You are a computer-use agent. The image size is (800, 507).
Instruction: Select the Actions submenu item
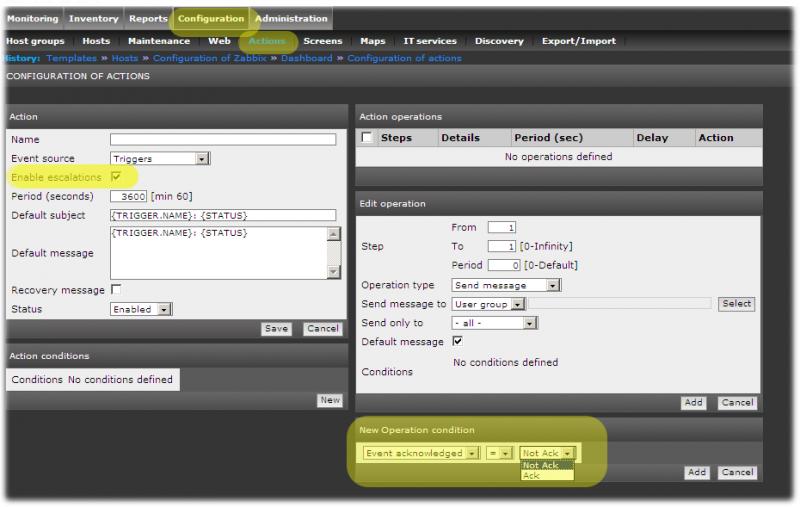(267, 41)
